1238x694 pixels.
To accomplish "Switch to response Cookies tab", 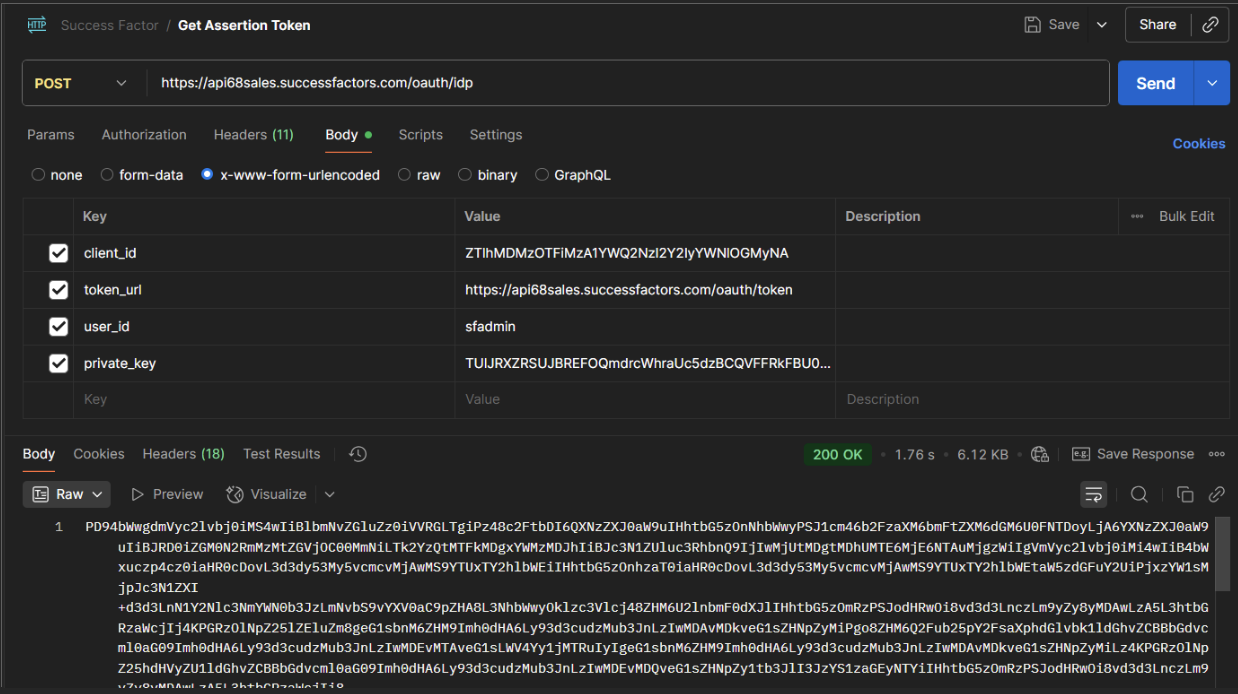I will (99, 454).
